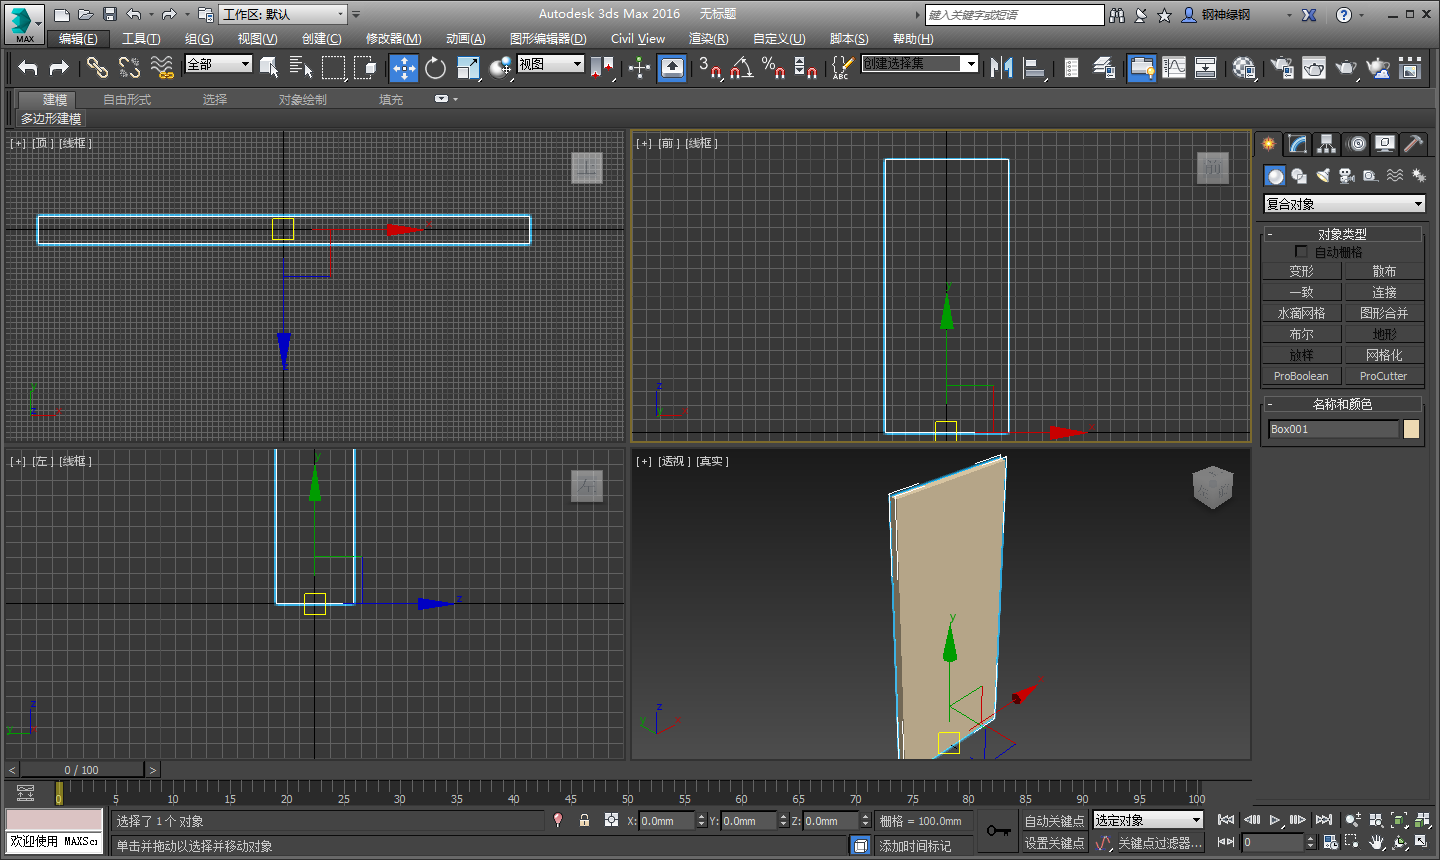The image size is (1440, 860).
Task: Open the 工作区 workspace dropdown
Action: coord(283,14)
